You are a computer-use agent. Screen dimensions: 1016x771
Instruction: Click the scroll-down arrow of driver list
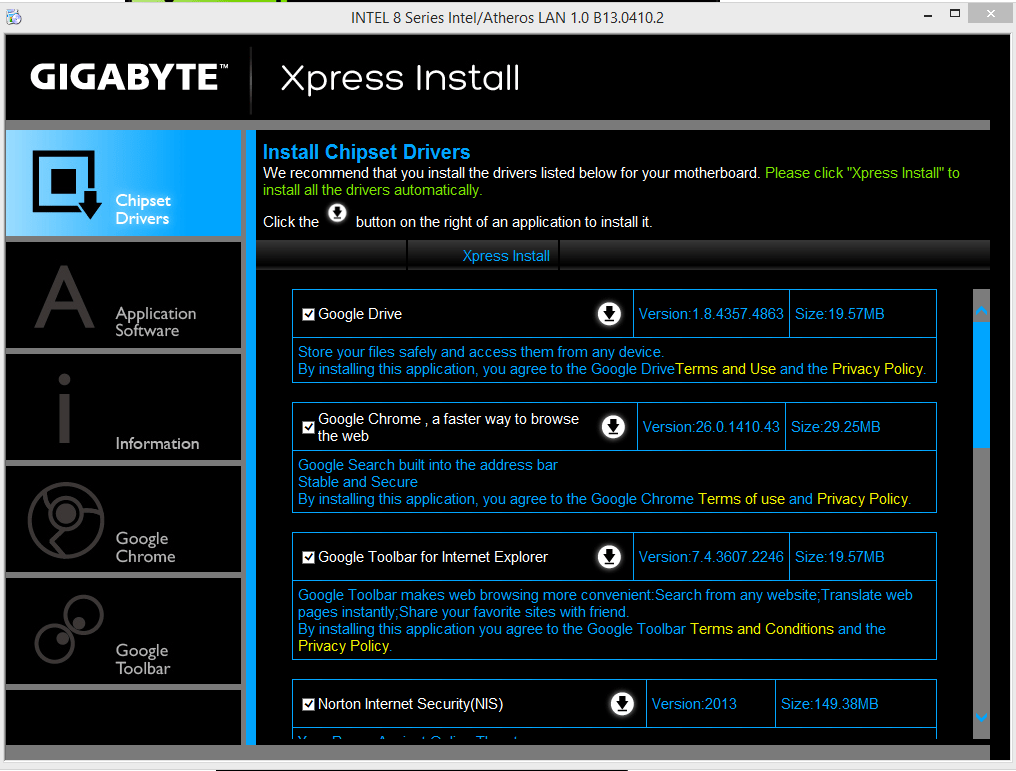[x=981, y=717]
